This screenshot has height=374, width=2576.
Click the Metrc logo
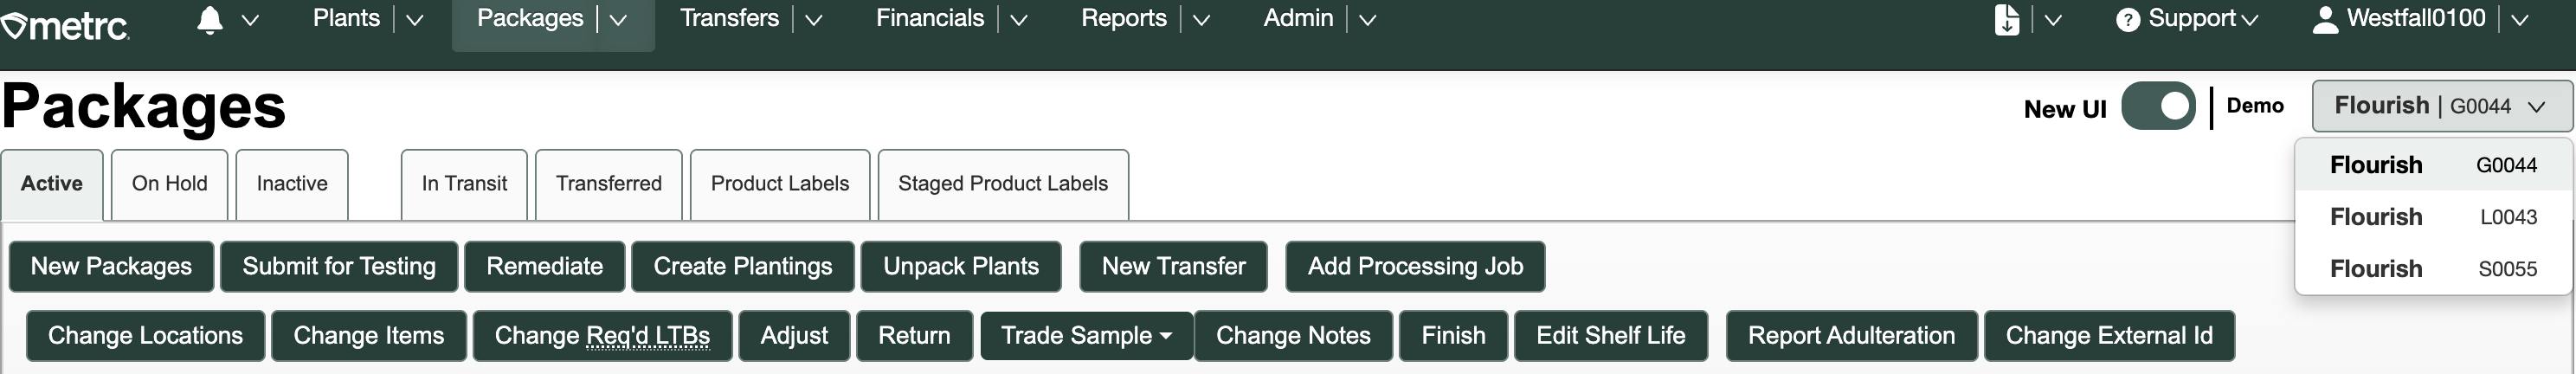point(66,24)
